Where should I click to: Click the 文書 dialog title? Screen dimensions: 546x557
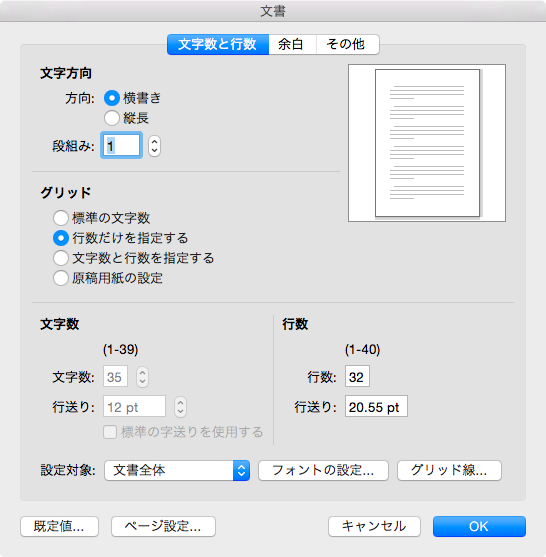coord(273,11)
